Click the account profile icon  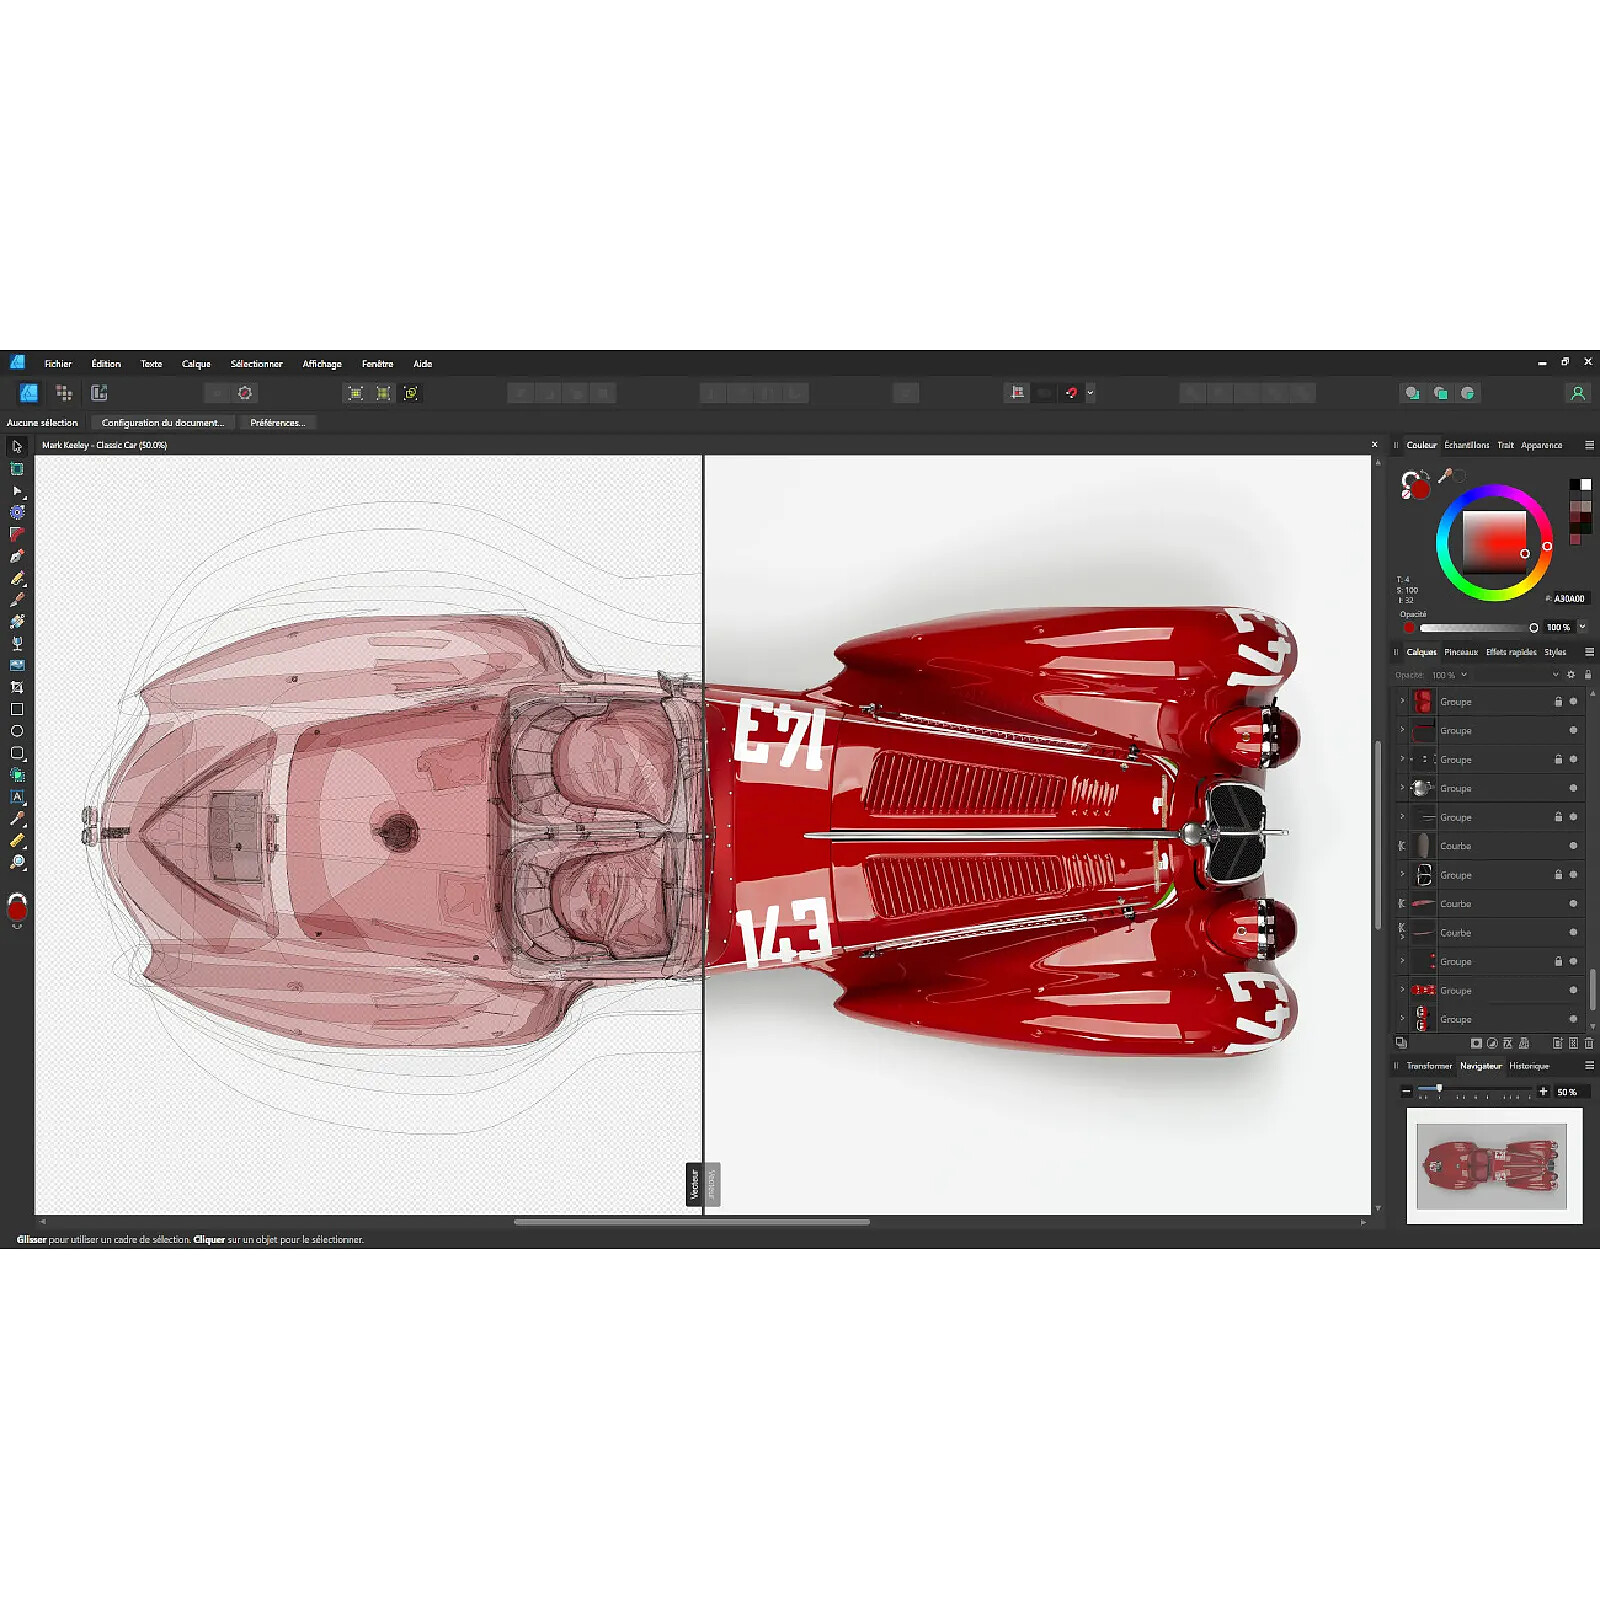pyautogui.click(x=1577, y=393)
